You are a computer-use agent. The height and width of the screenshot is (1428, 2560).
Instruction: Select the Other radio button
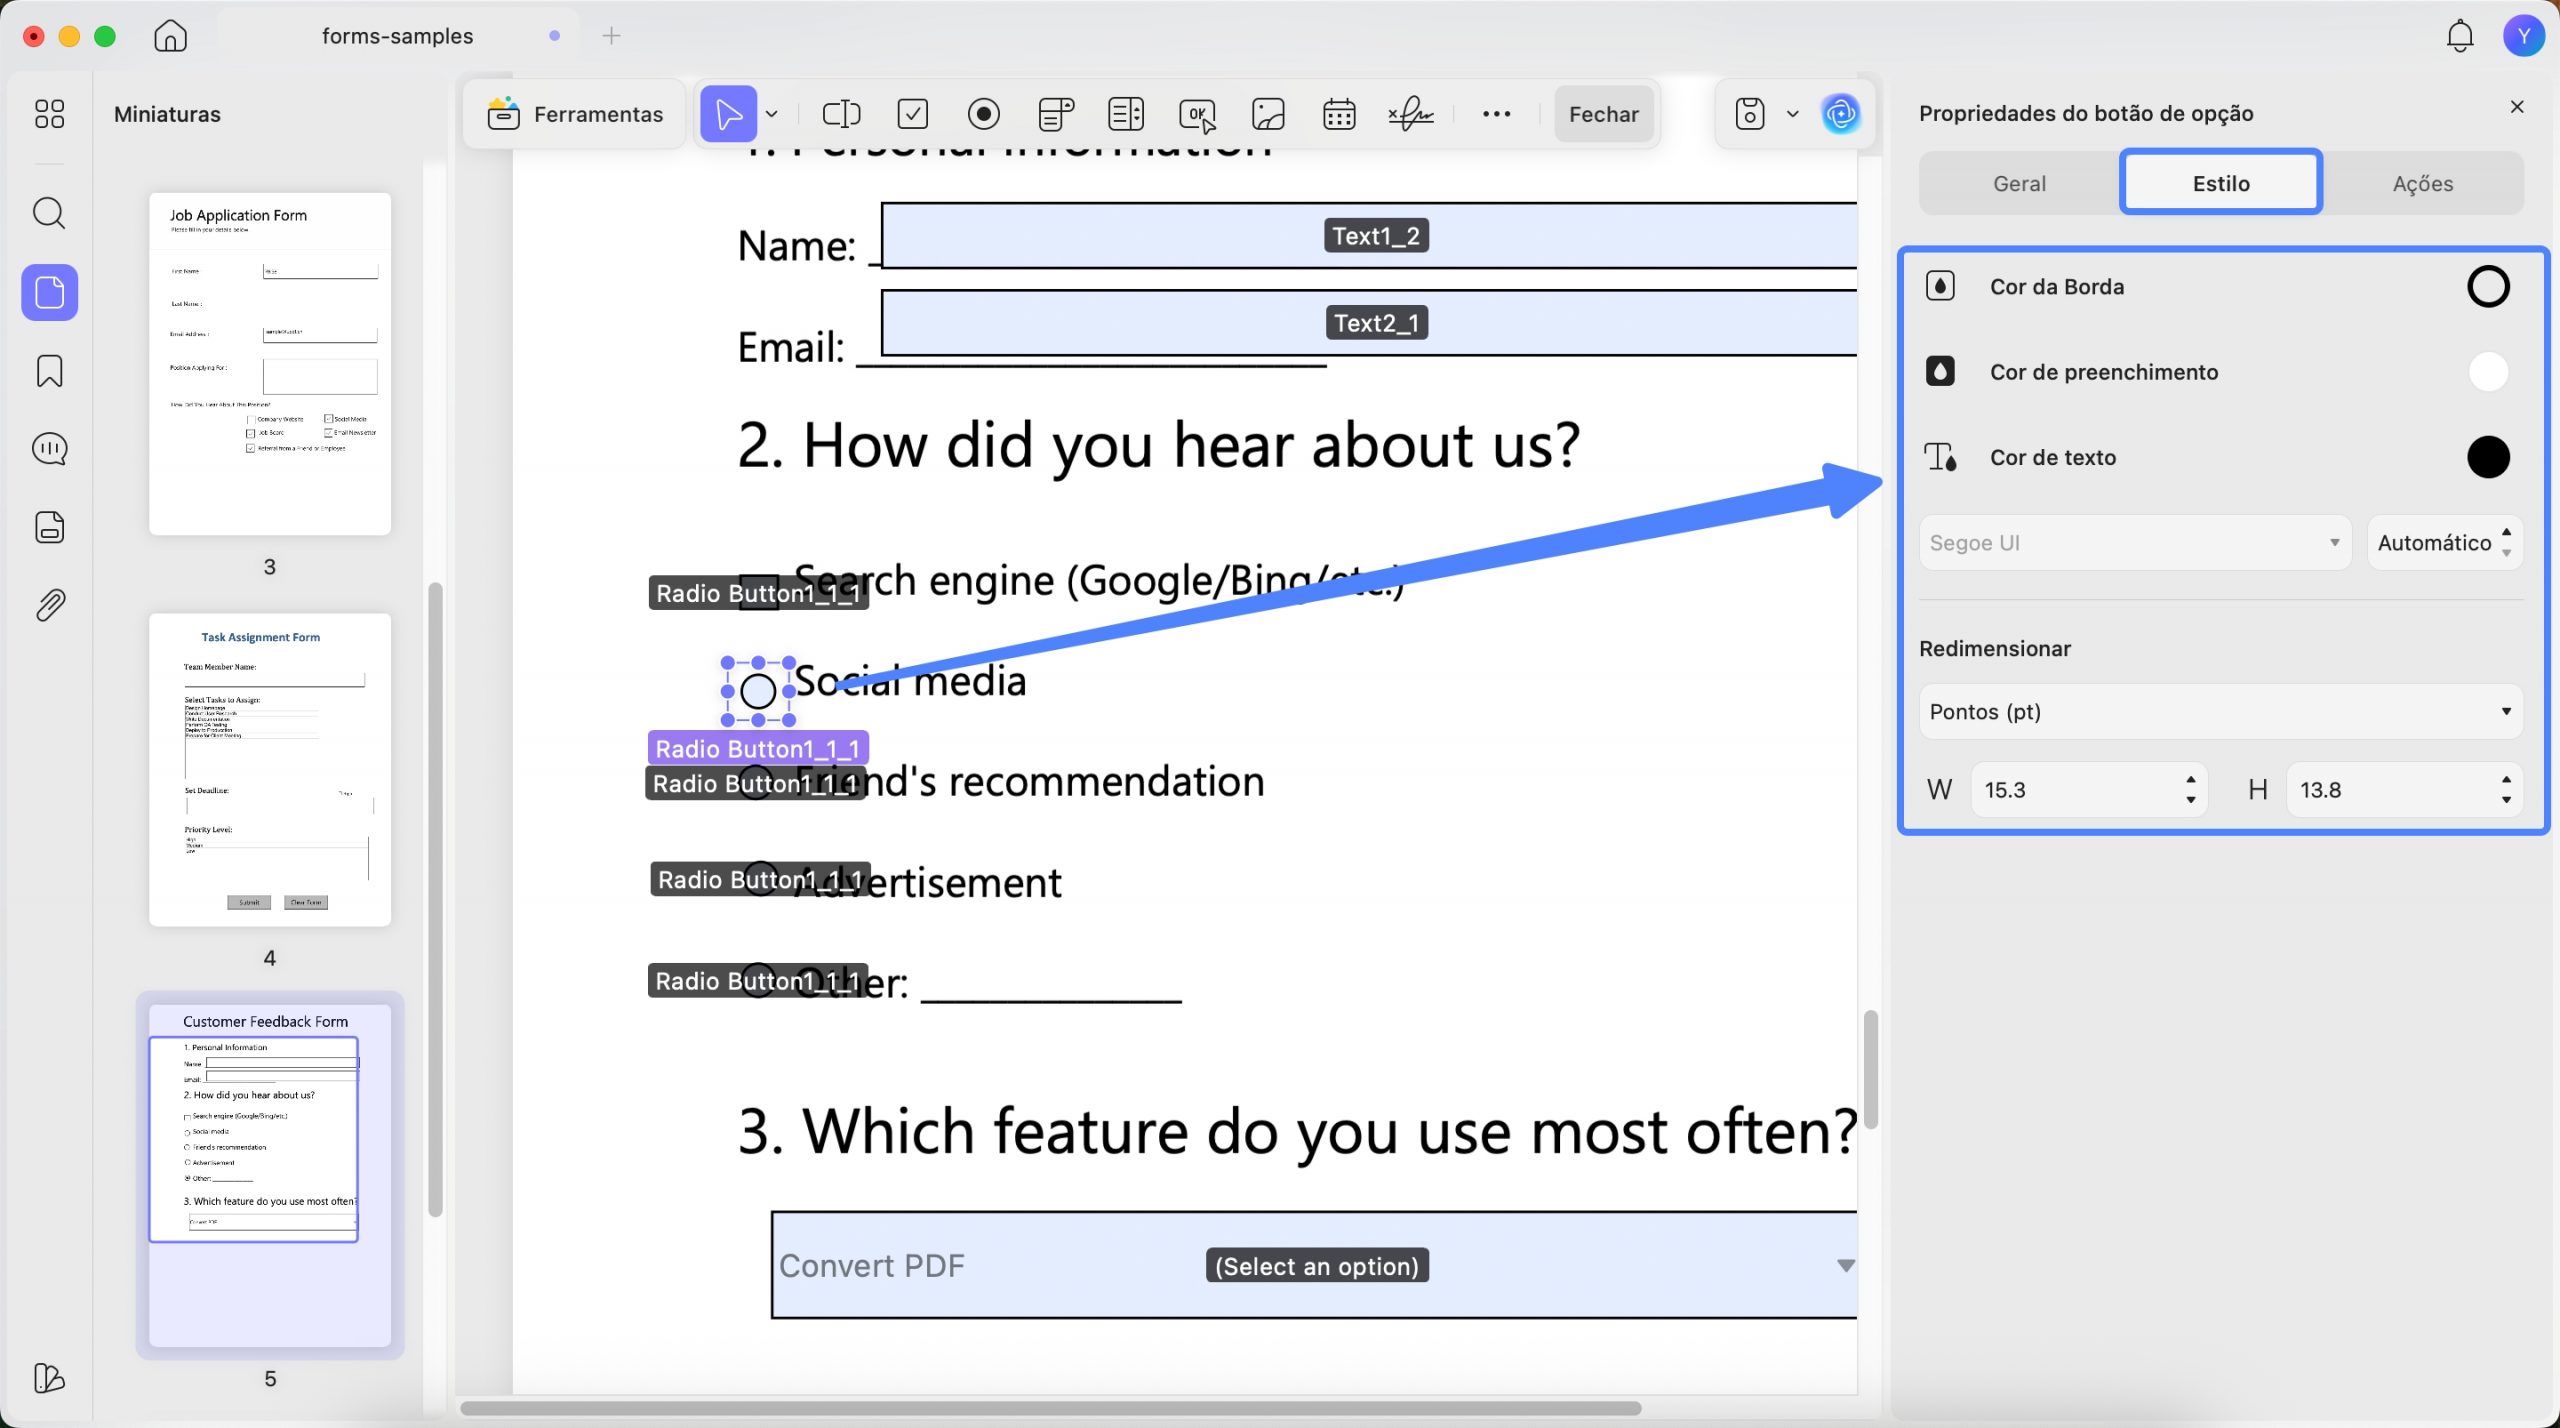click(759, 980)
